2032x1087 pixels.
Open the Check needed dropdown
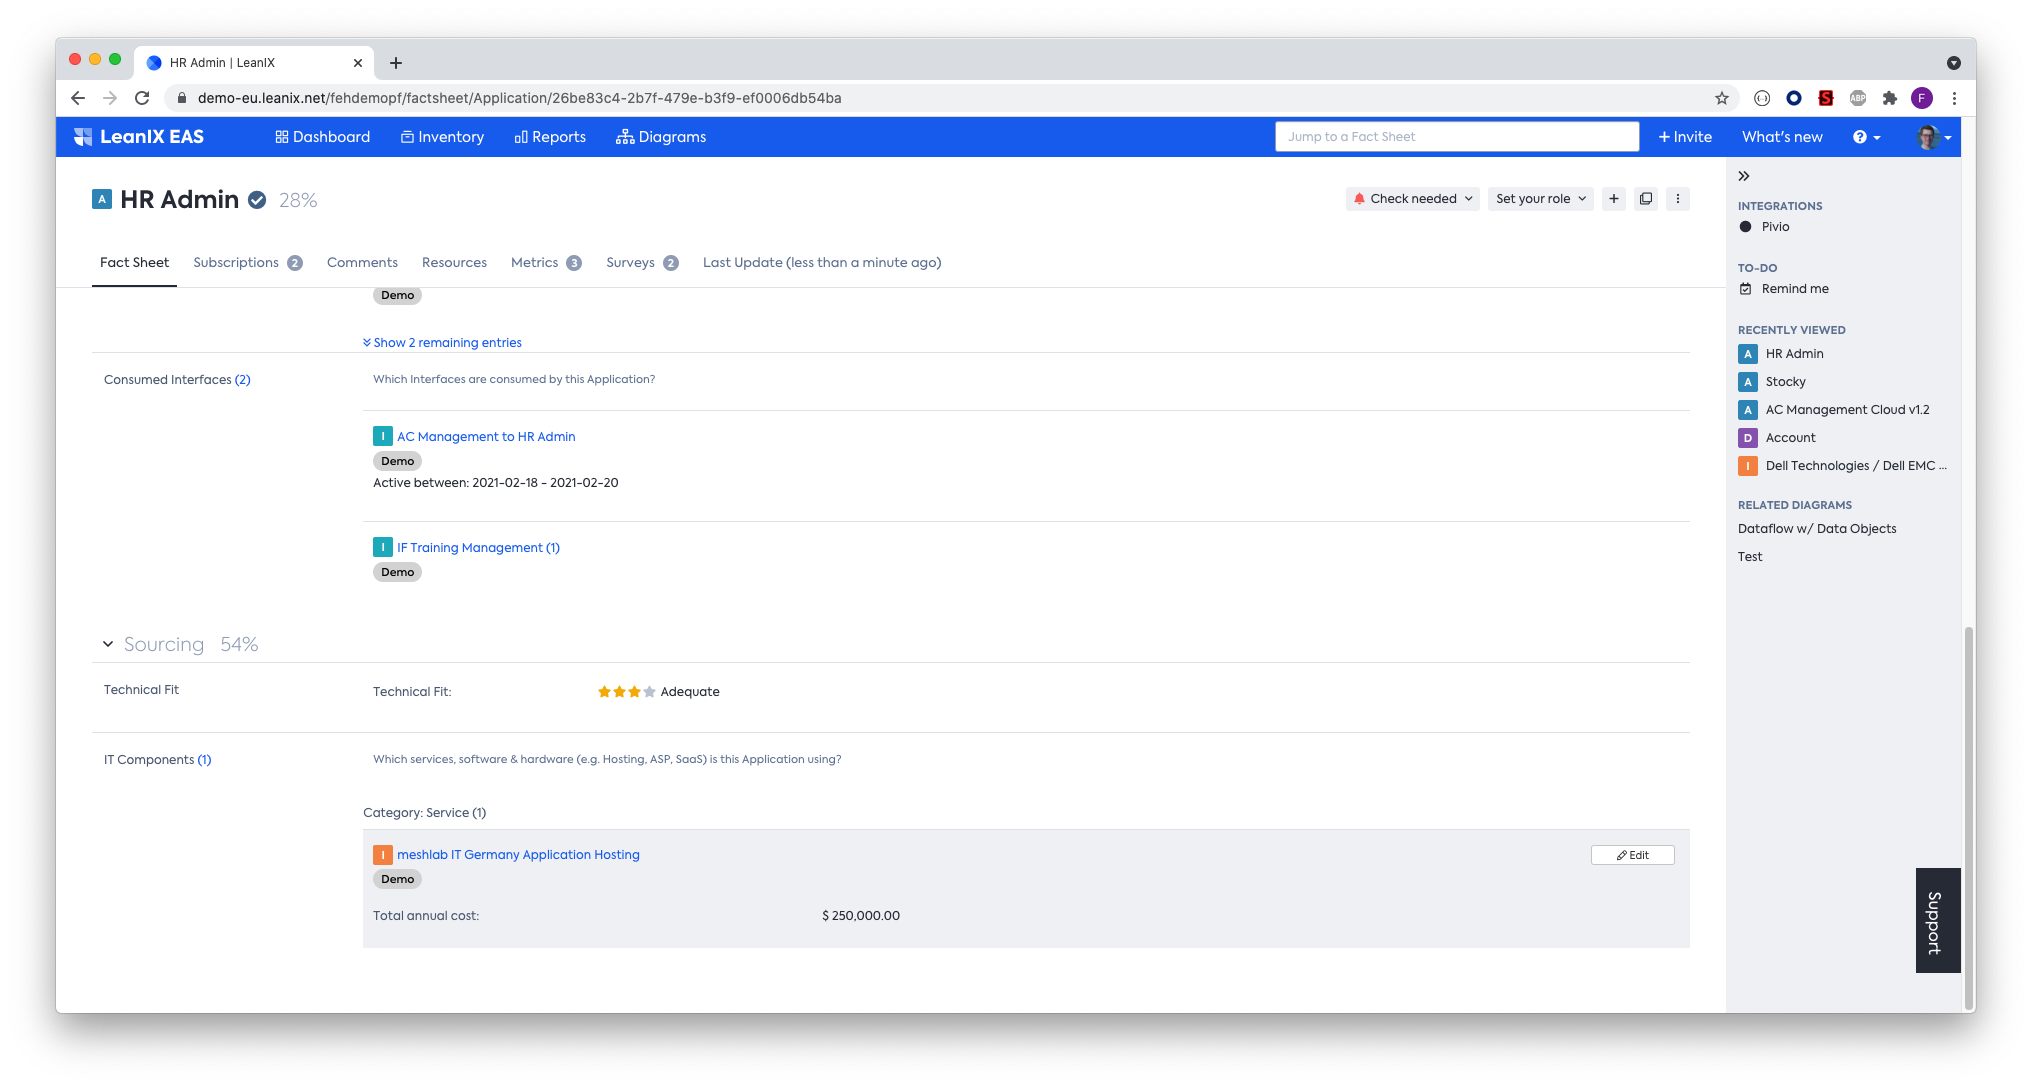(x=1411, y=199)
